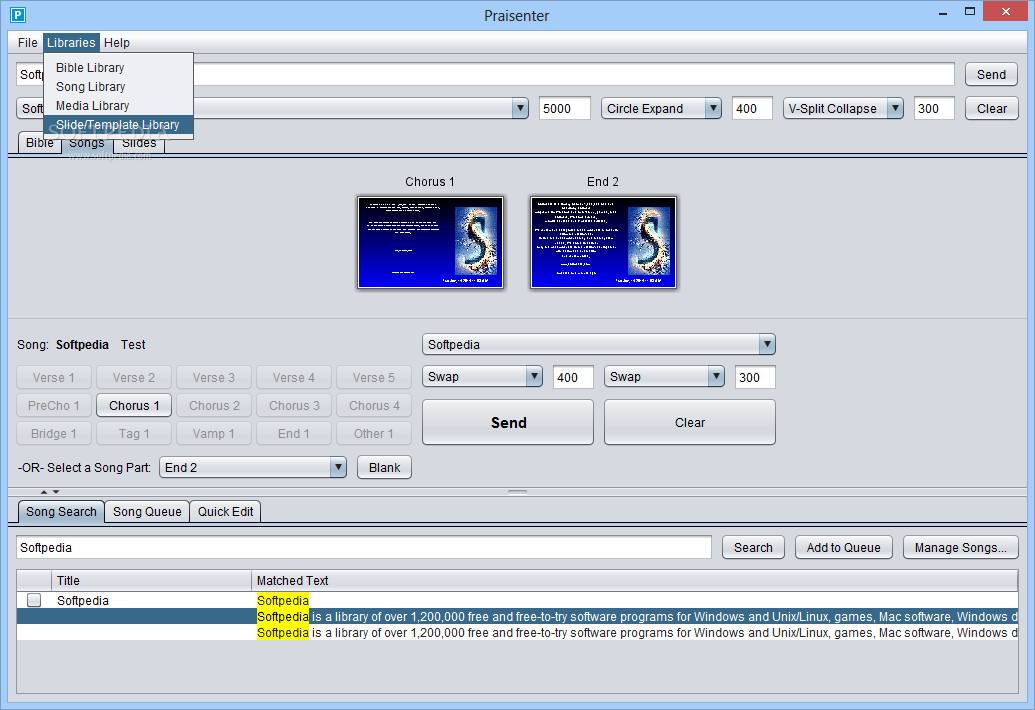Choose Media Library from the menu
Image resolution: width=1035 pixels, height=710 pixels.
(x=119, y=106)
